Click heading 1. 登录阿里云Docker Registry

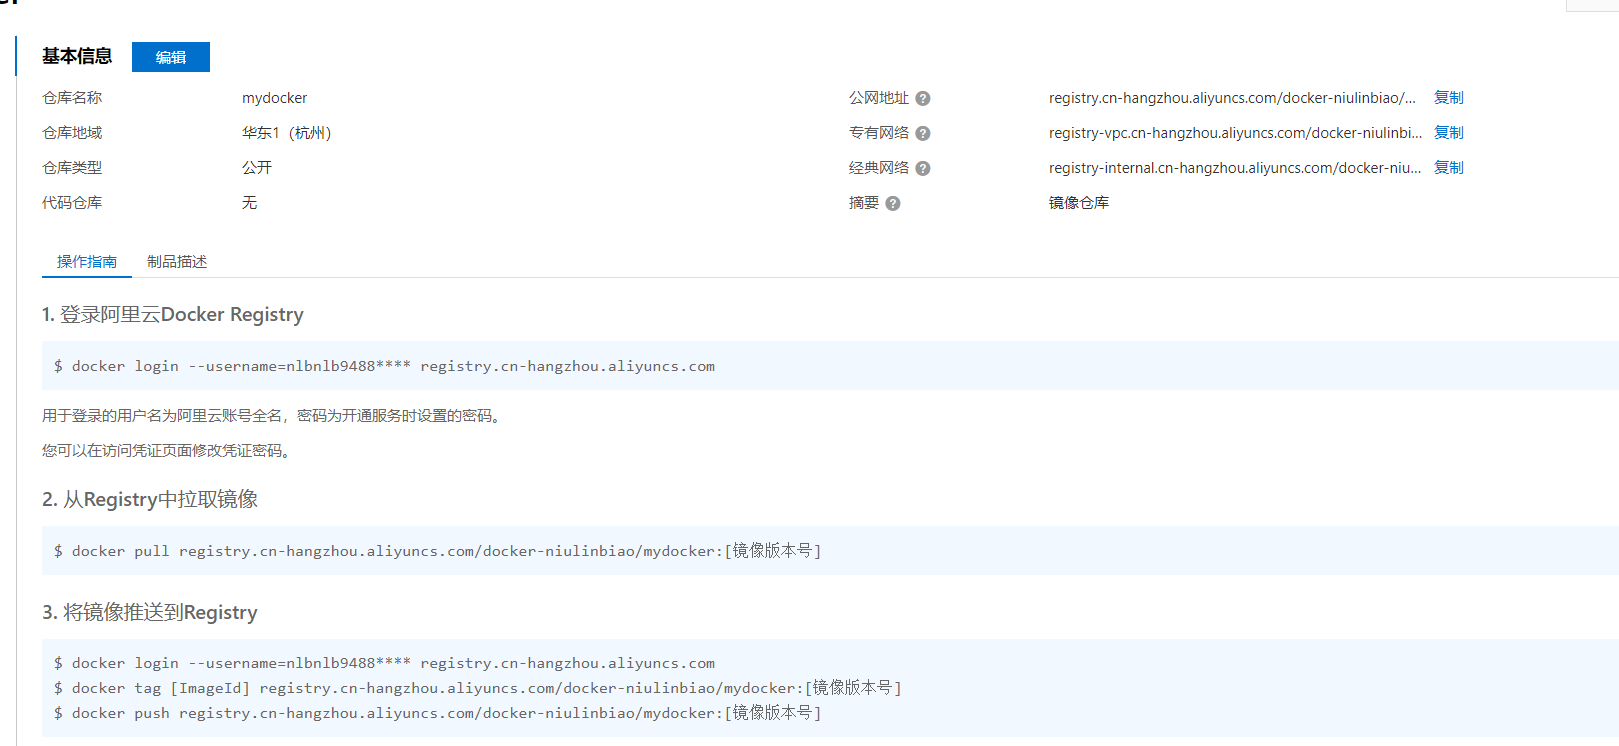[173, 315]
